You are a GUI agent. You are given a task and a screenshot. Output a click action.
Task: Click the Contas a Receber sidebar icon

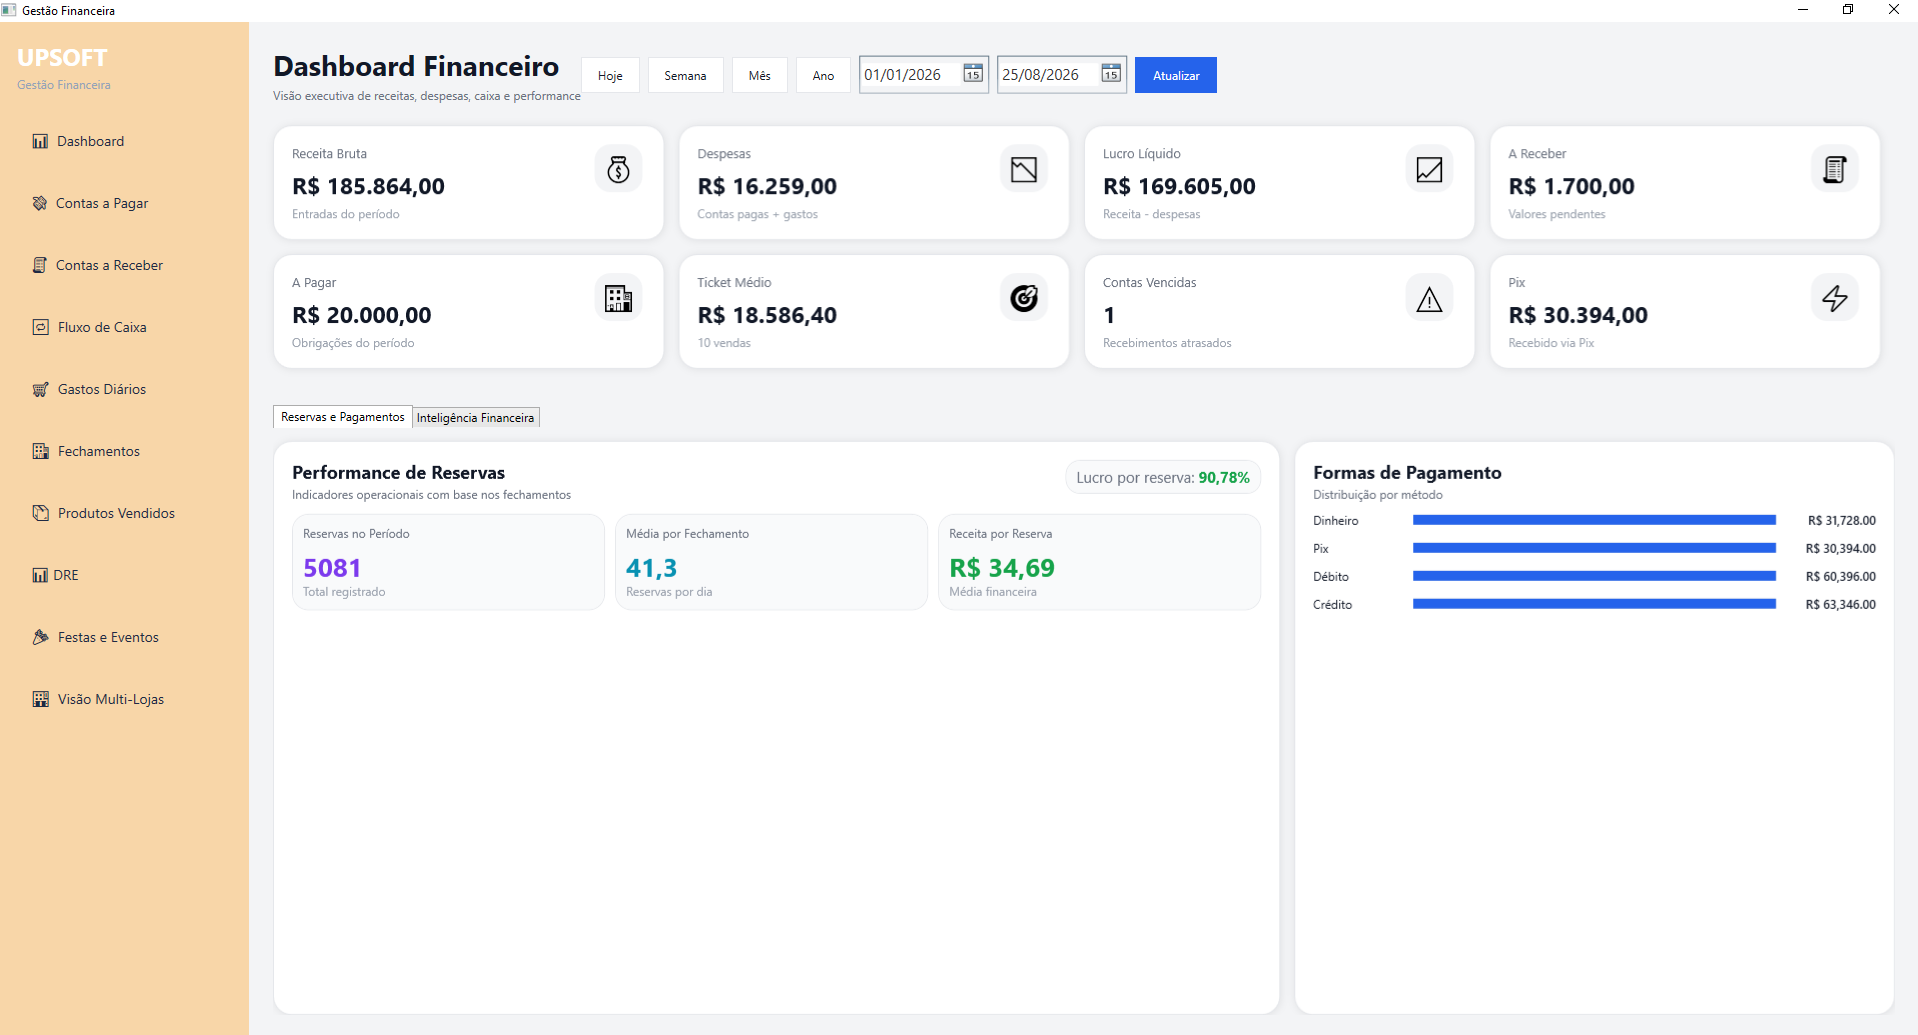tap(40, 265)
